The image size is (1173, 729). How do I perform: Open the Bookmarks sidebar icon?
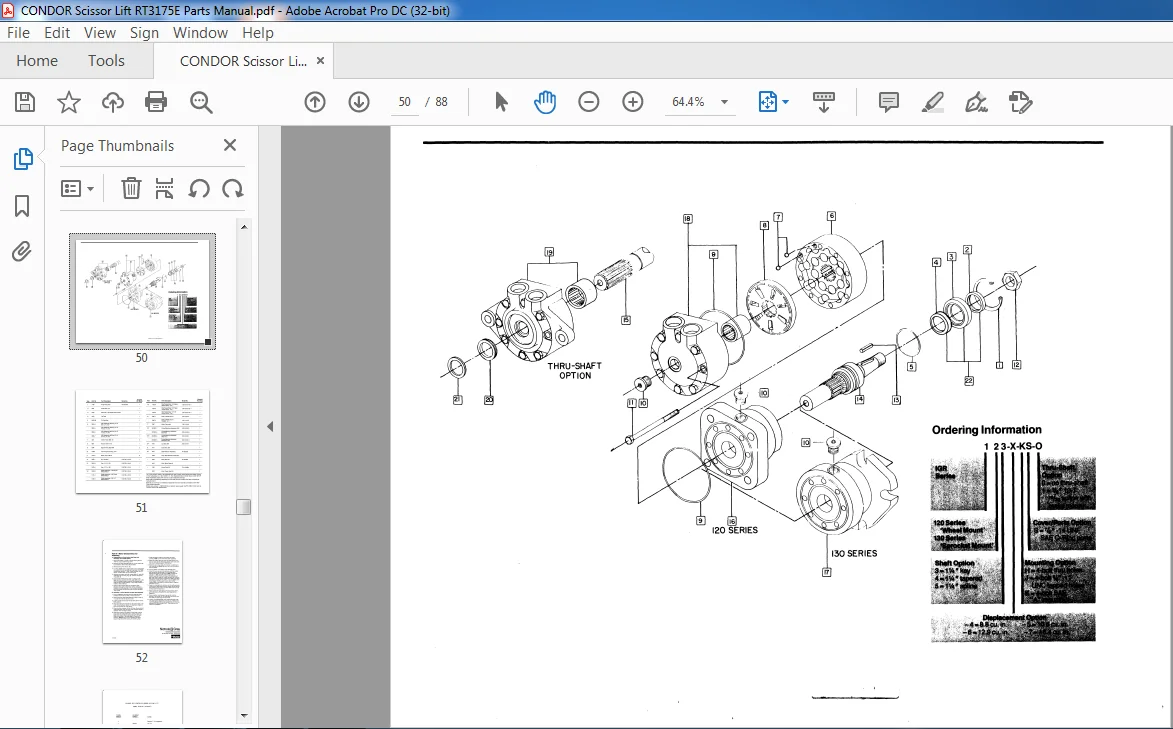[x=22, y=206]
